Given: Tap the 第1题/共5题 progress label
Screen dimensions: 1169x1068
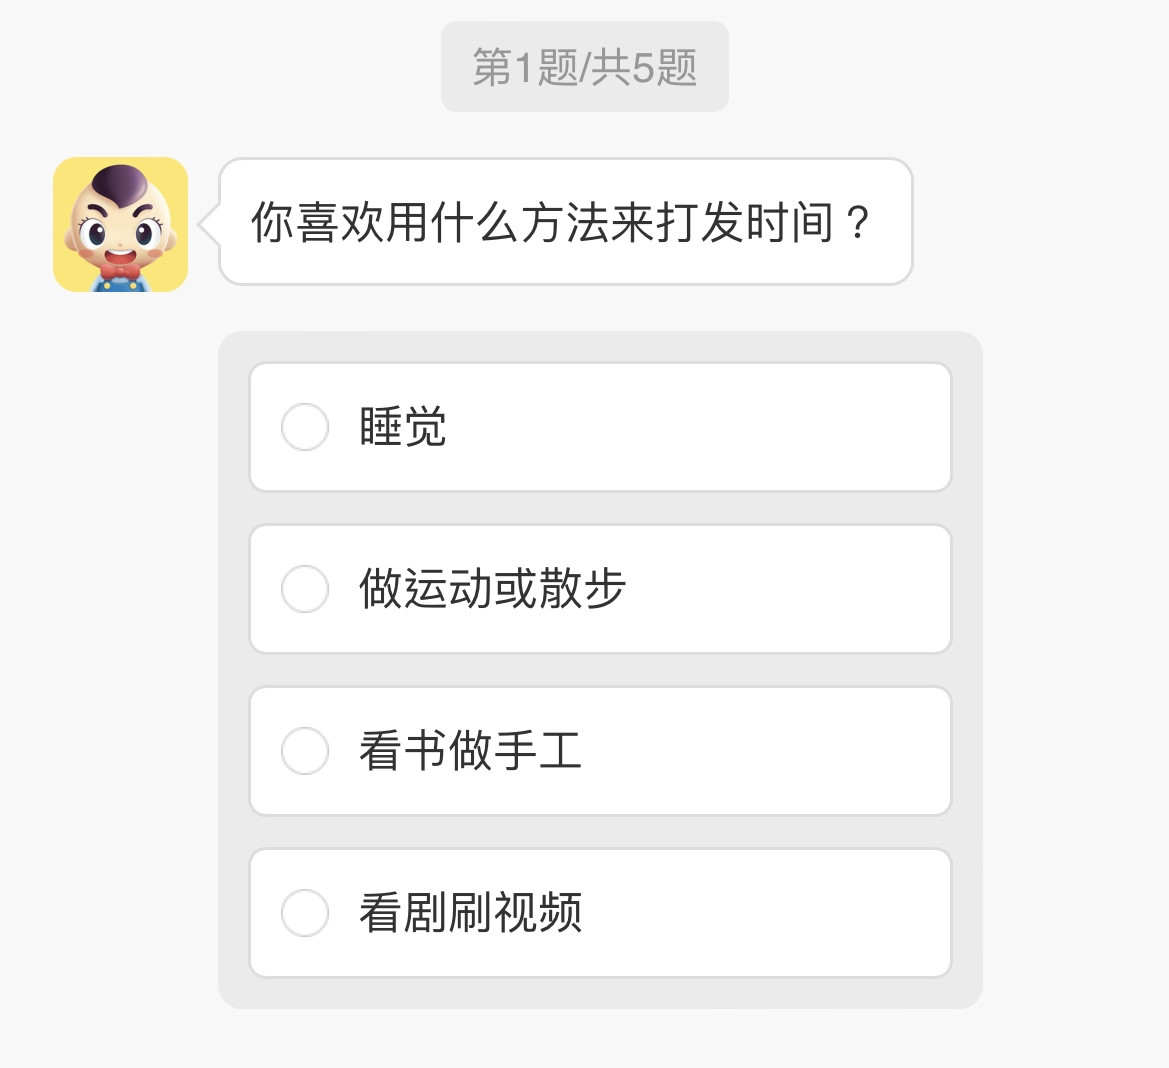Looking at the screenshot, I should (x=584, y=67).
